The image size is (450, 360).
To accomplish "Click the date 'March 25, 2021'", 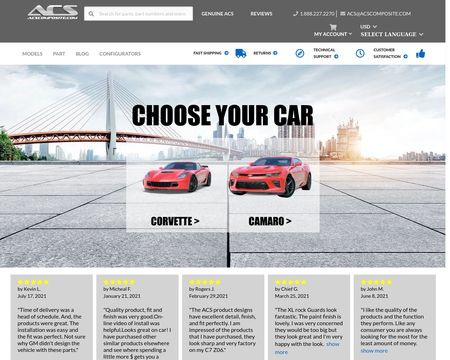I will point(292,296).
